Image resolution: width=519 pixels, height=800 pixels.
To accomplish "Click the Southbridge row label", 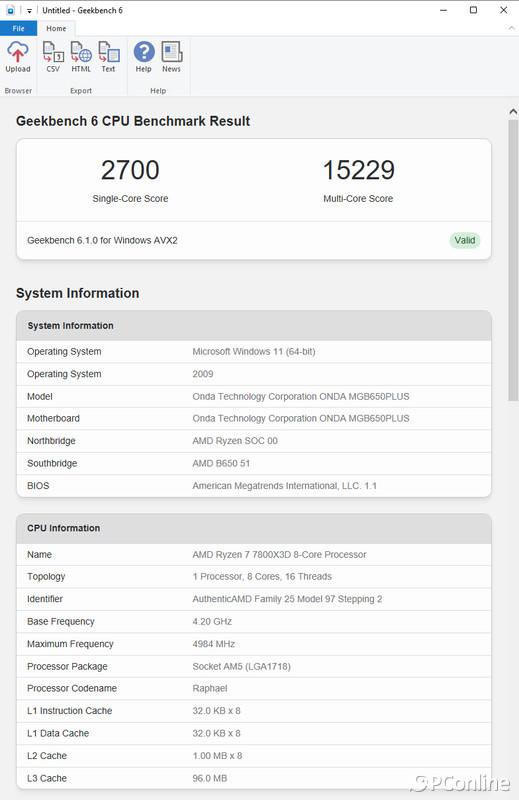I will click(x=52, y=463).
